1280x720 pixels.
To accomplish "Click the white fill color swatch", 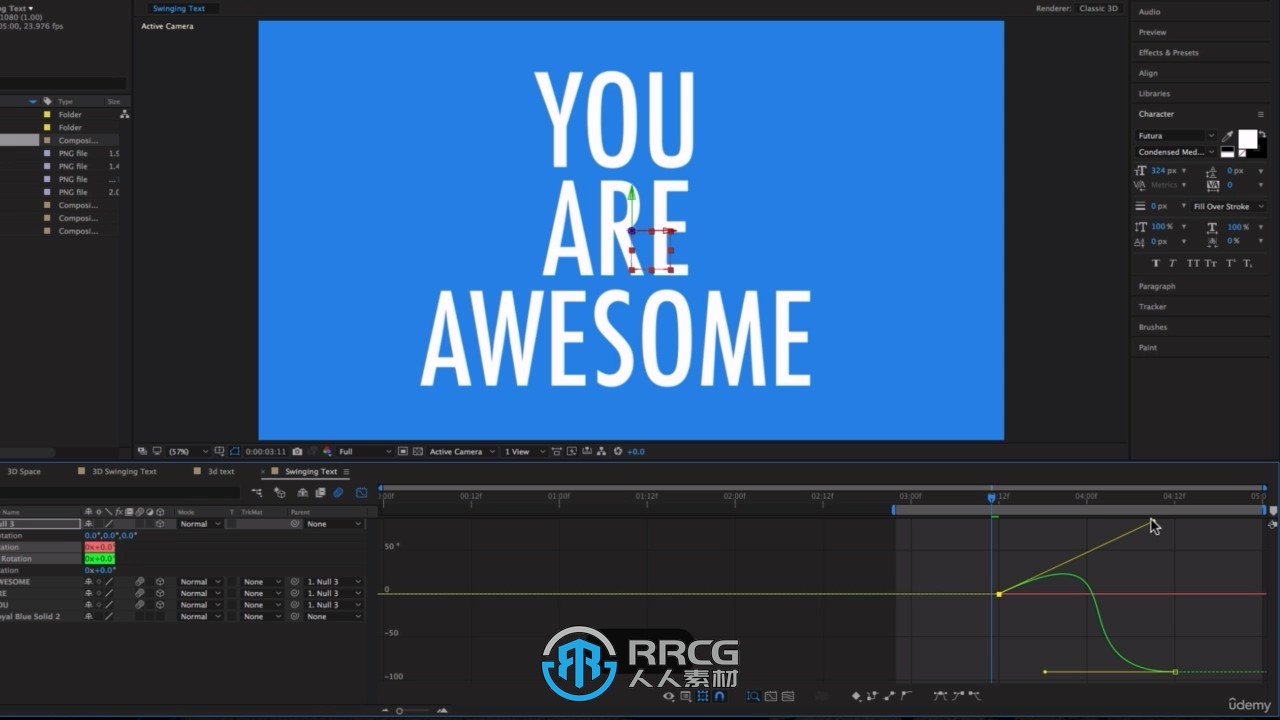I will click(1248, 139).
